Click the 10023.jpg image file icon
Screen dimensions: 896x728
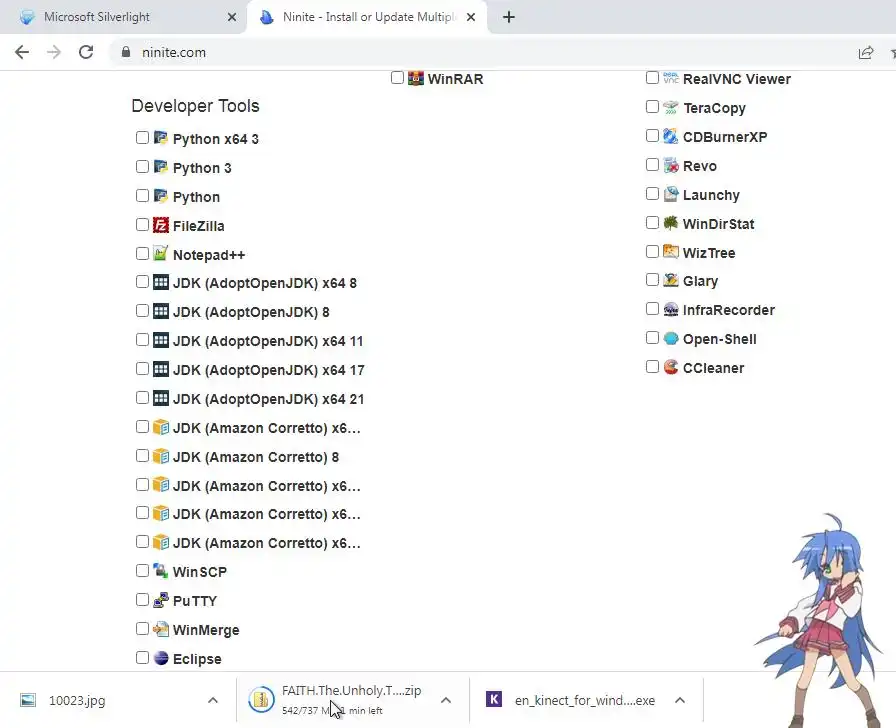click(x=28, y=700)
